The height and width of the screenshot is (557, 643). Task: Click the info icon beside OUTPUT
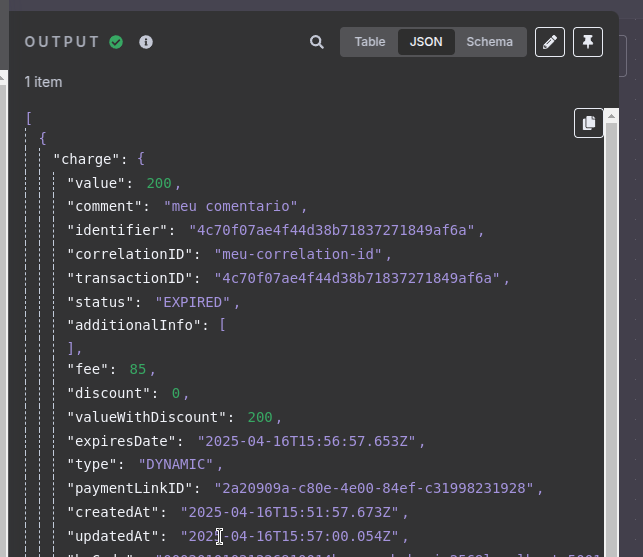point(146,42)
